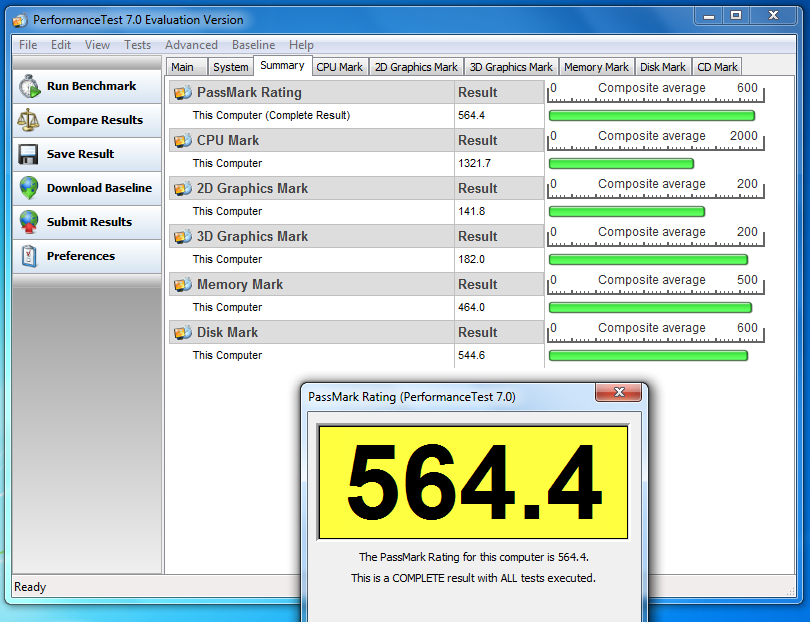Click the CPU Mark header icon
Viewport: 810px width, 622px height.
click(183, 141)
